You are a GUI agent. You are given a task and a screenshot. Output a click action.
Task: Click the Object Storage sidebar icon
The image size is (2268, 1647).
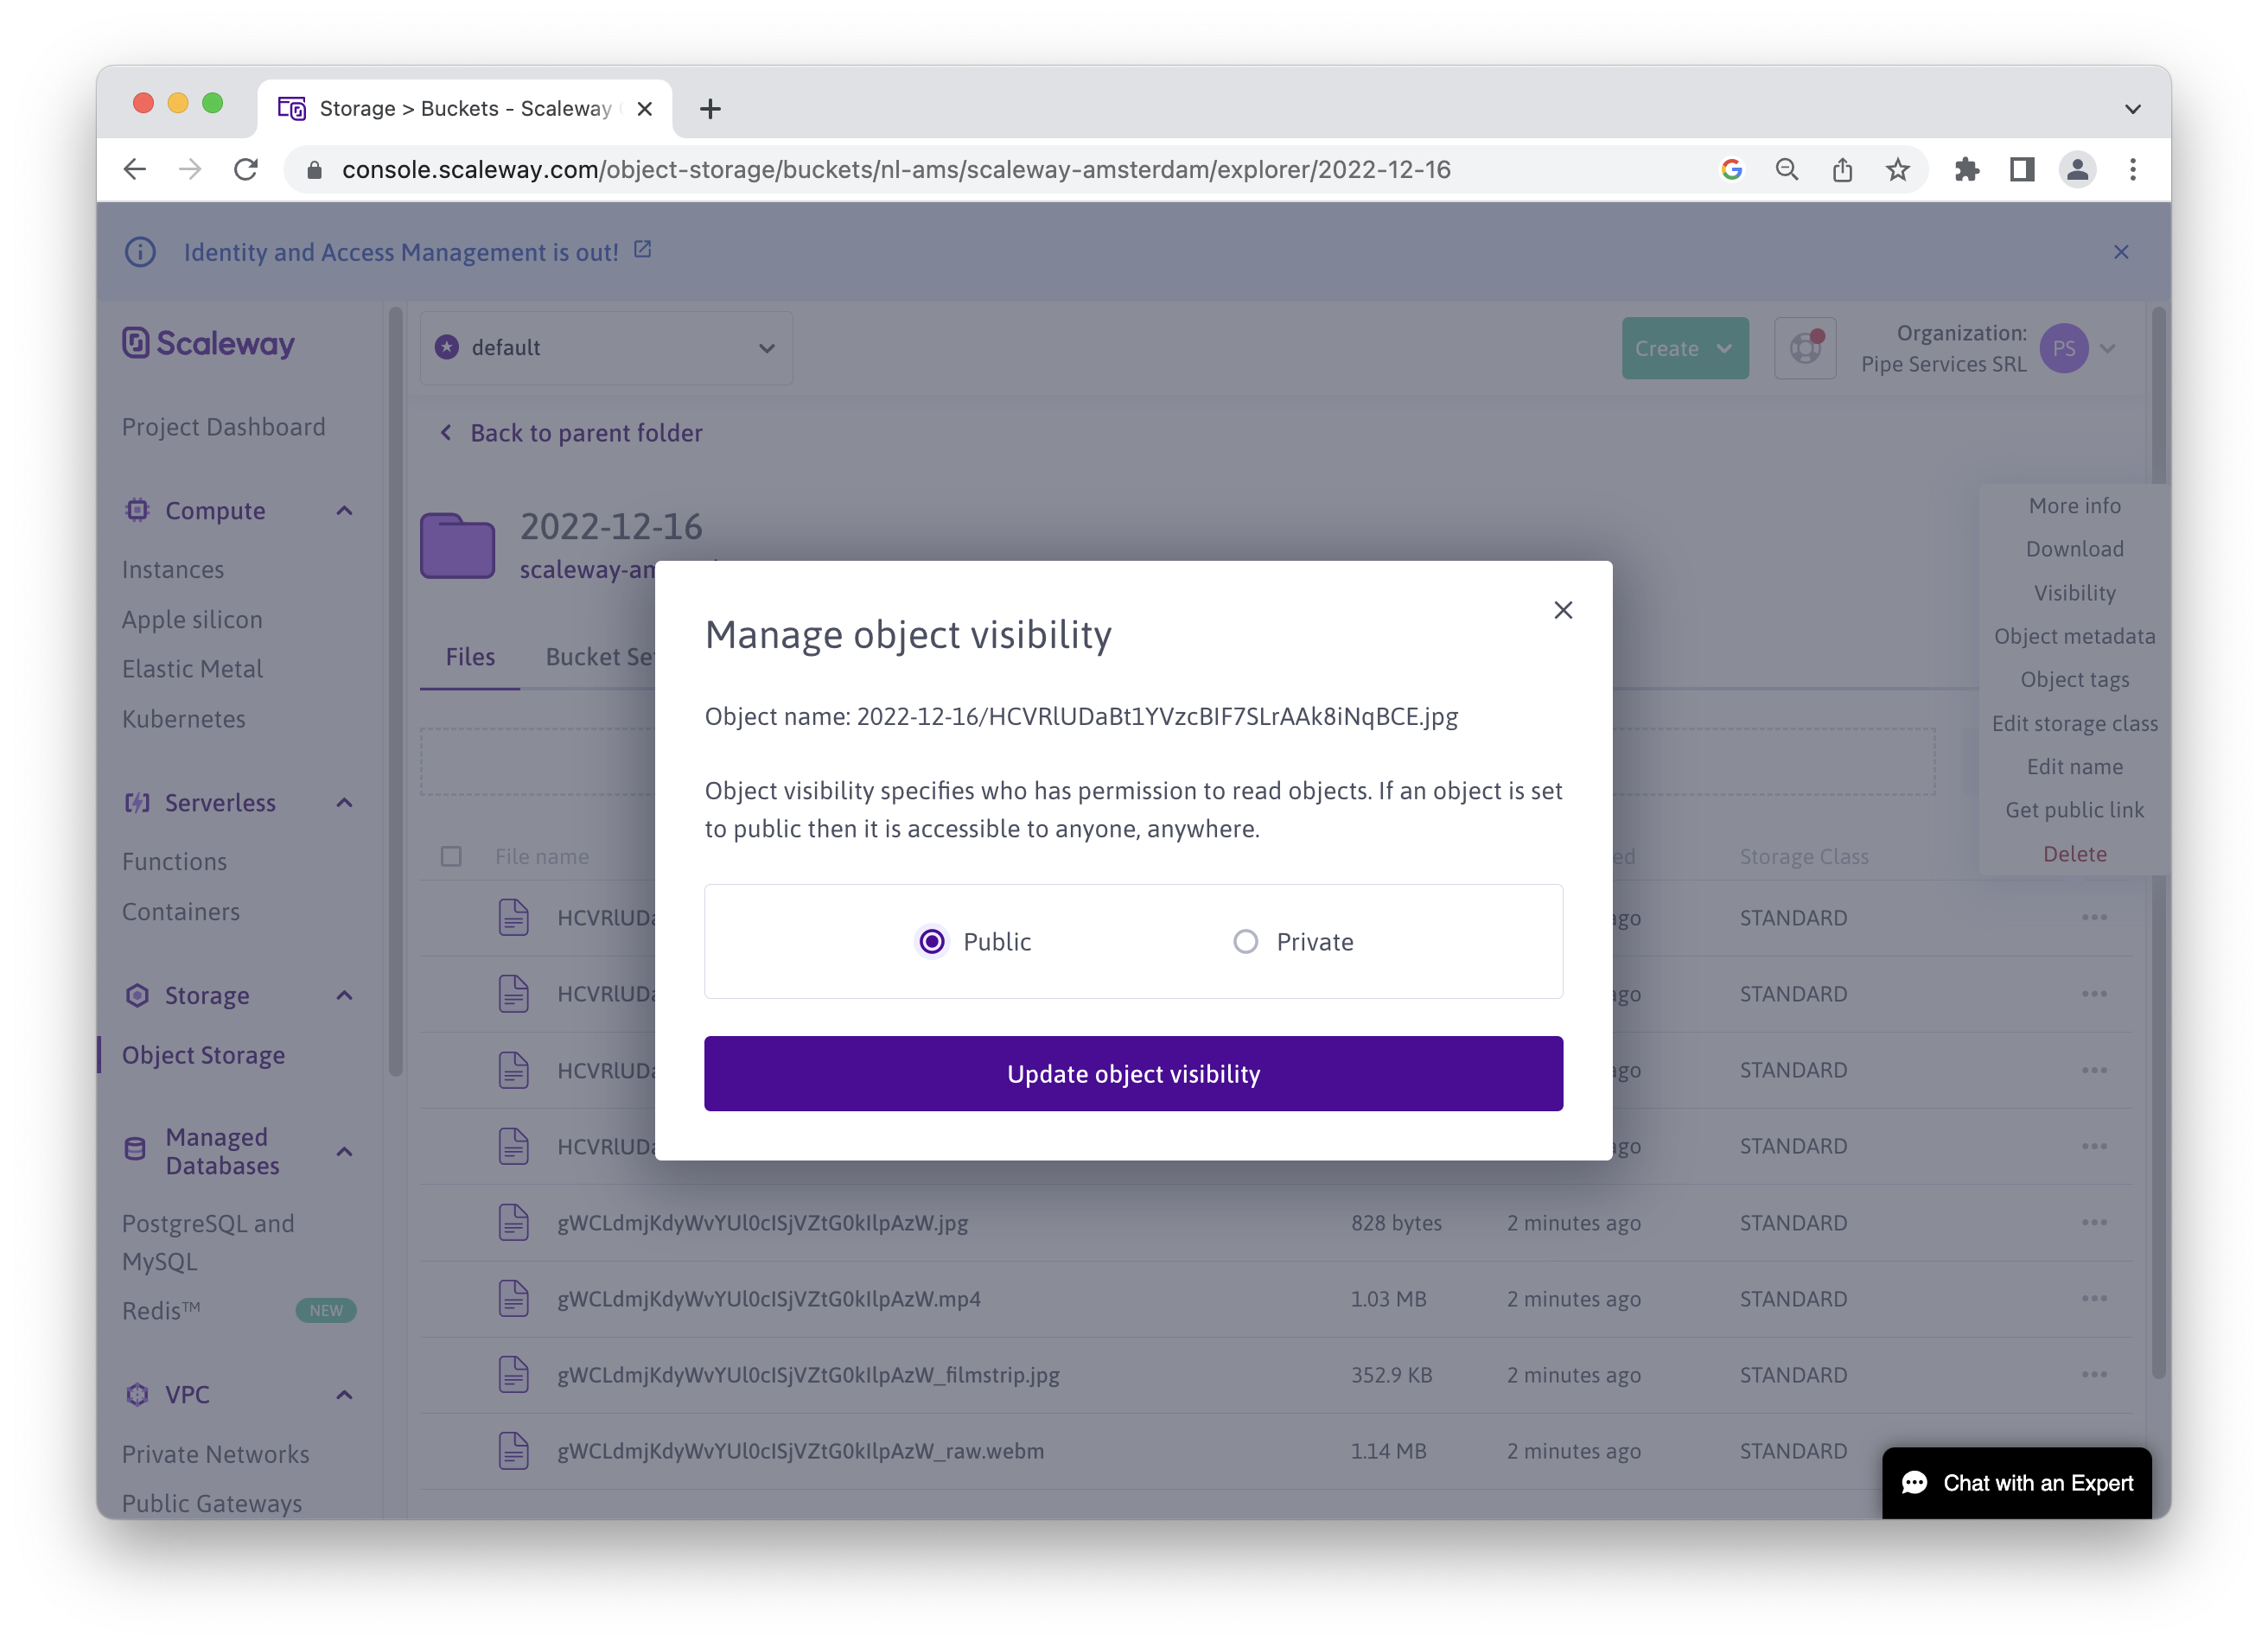pos(202,1054)
